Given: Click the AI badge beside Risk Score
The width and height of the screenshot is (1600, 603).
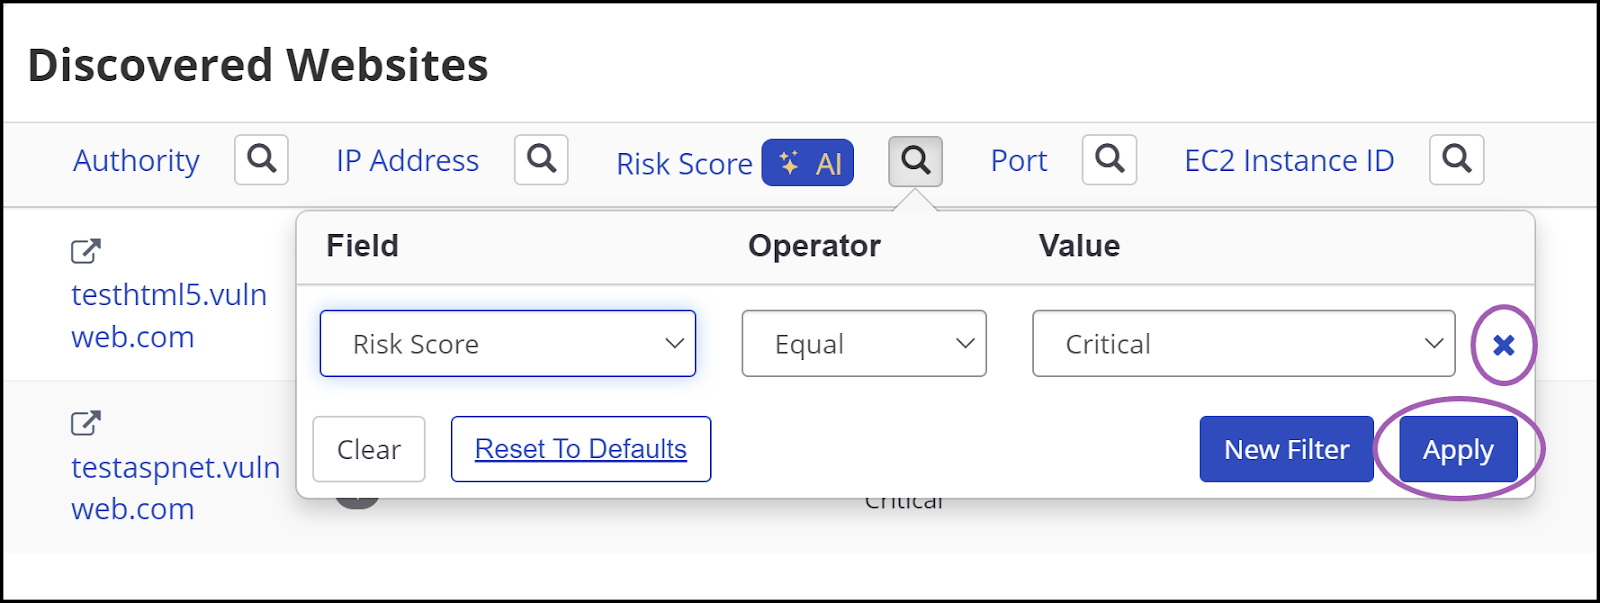Looking at the screenshot, I should coord(808,163).
